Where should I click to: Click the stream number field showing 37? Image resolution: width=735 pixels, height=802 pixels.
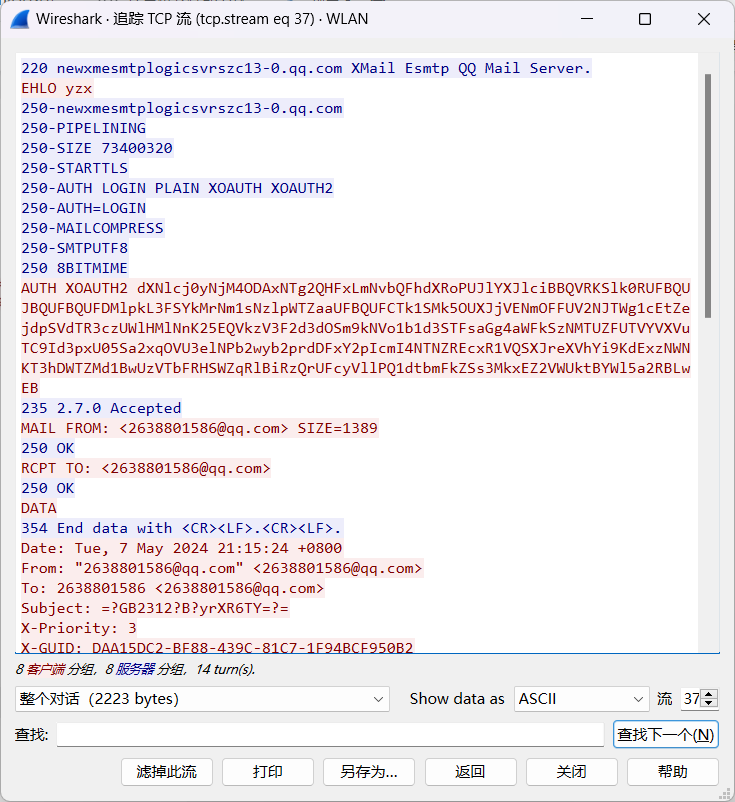[692, 699]
